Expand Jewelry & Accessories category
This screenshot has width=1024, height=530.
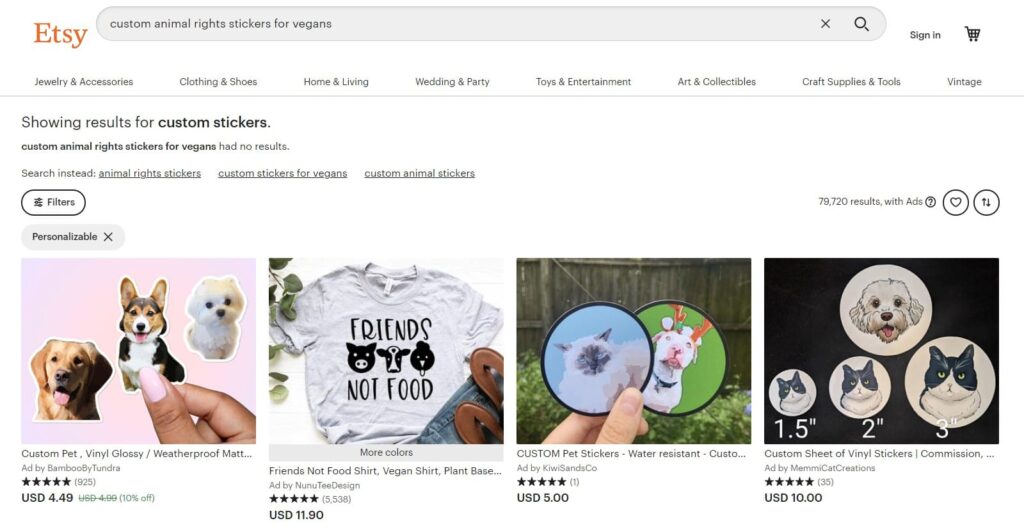coord(84,82)
